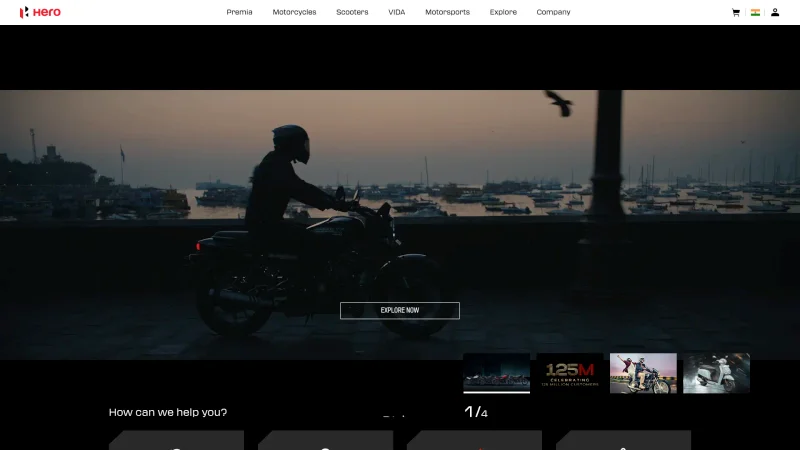800x450 pixels.
Task: Open the Explore menu
Action: click(x=503, y=12)
